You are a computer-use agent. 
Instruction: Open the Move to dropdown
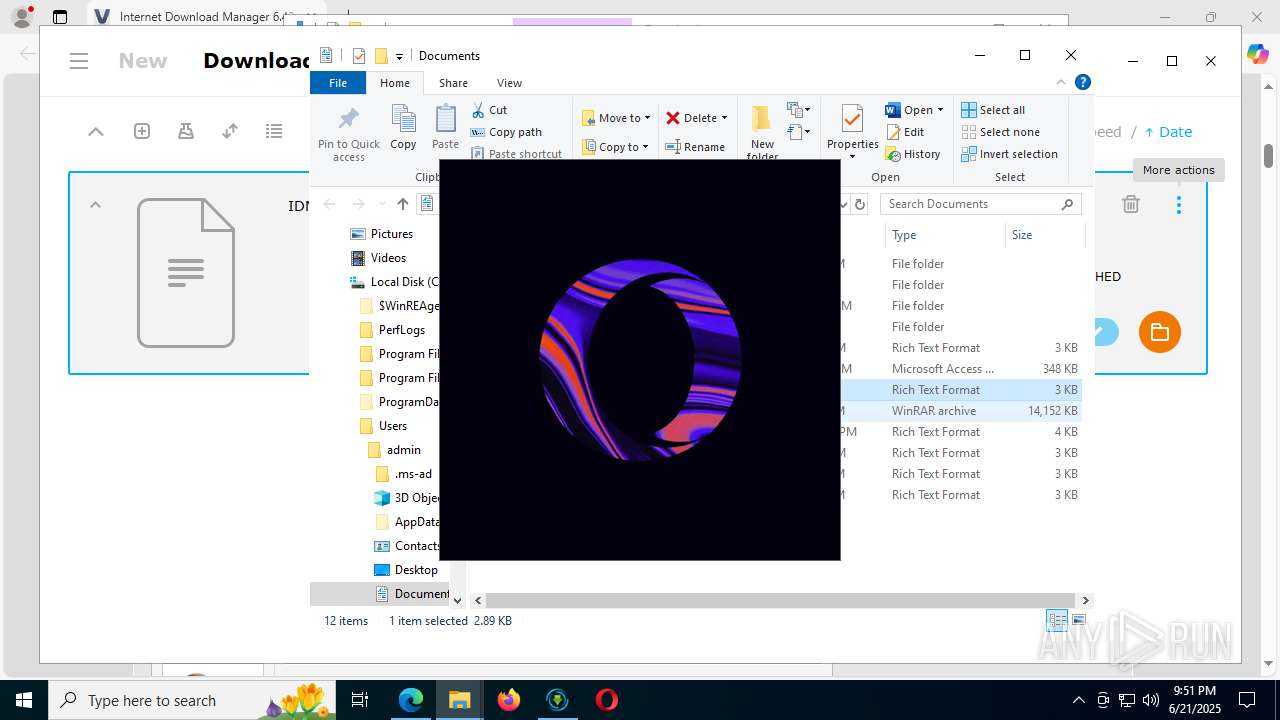click(616, 118)
